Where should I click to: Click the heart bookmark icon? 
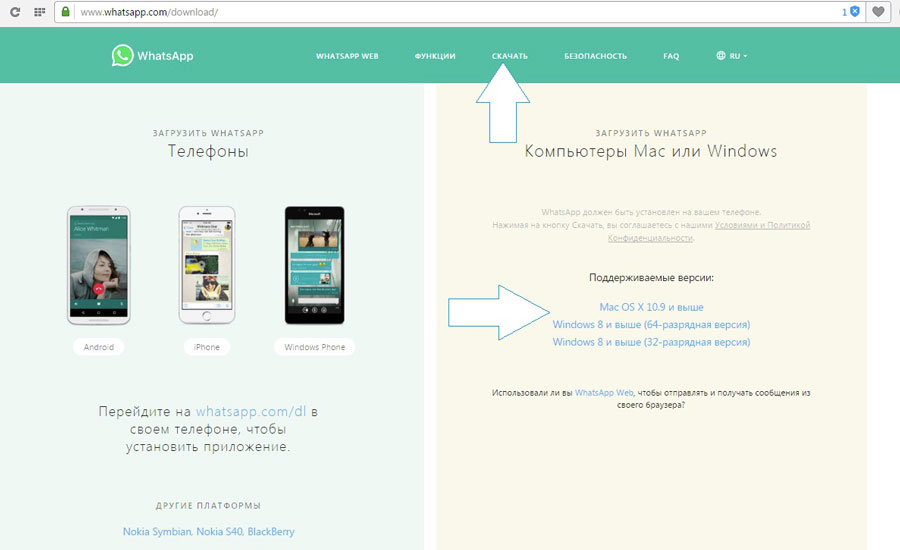878,11
